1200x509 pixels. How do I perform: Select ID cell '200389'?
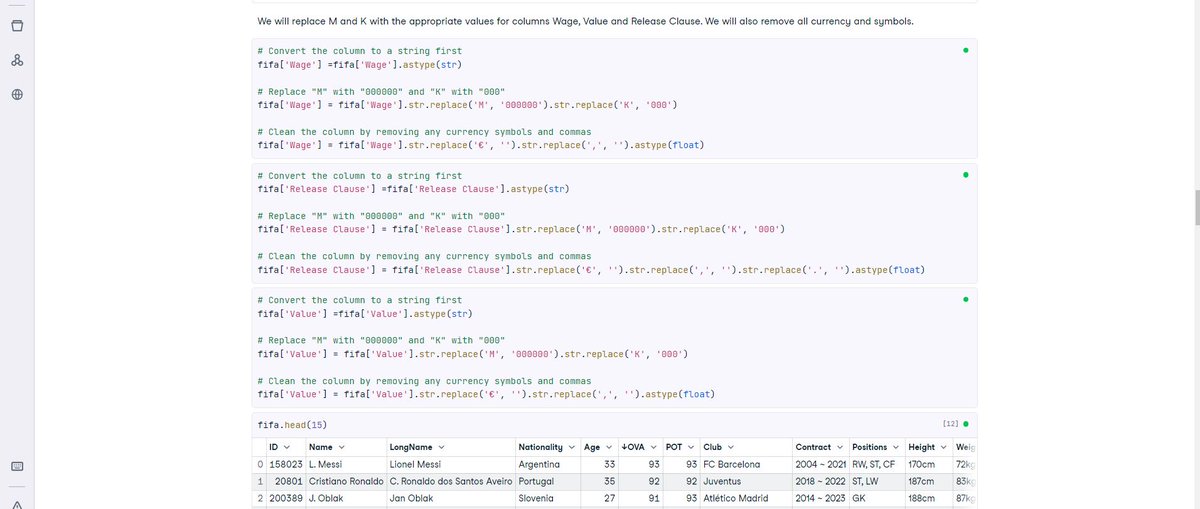[x=286, y=499]
